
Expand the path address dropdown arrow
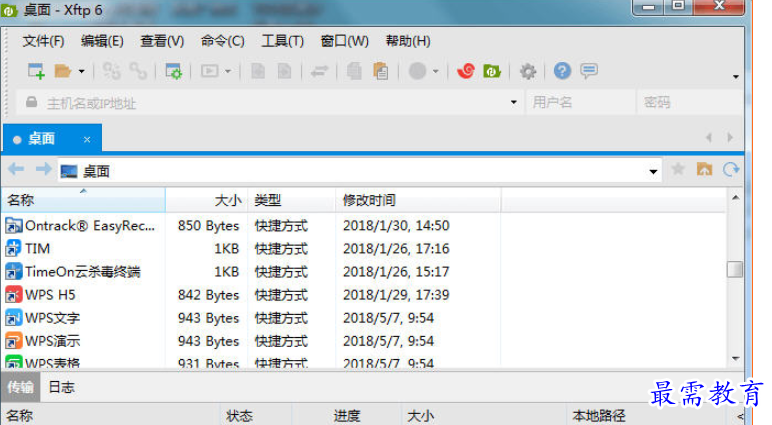click(653, 172)
